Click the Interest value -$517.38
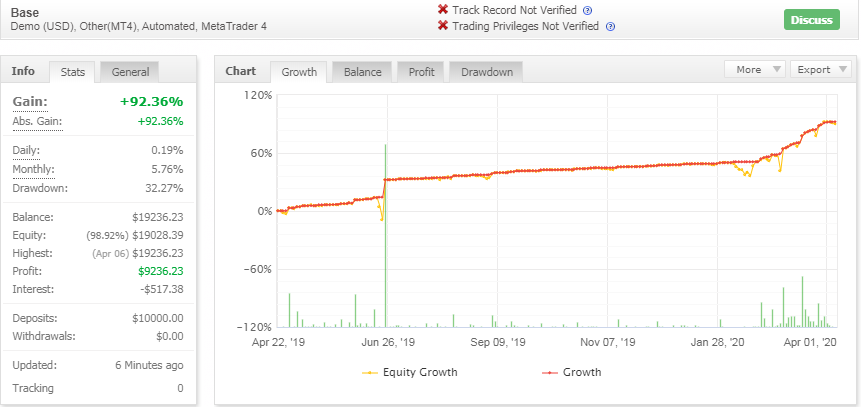Screen dimensions: 861x407 [x=161, y=289]
